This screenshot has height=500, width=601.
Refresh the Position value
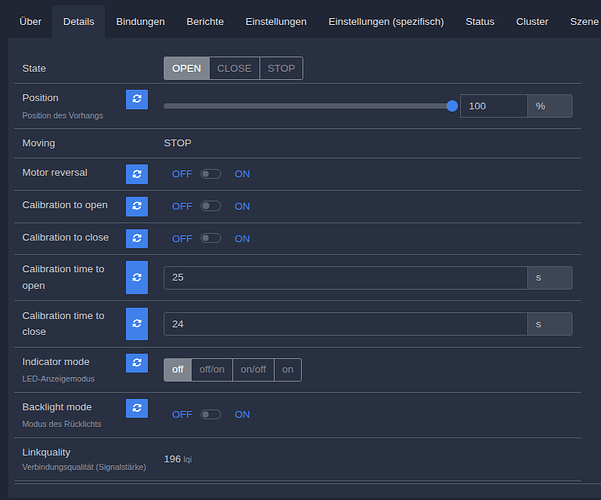137,99
